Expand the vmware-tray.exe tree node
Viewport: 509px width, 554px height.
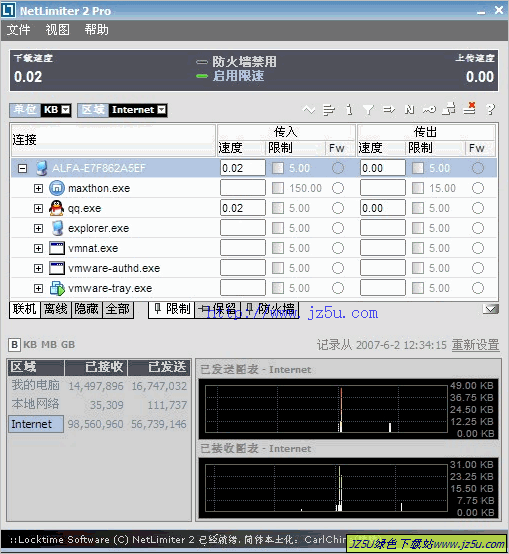pos(38,288)
